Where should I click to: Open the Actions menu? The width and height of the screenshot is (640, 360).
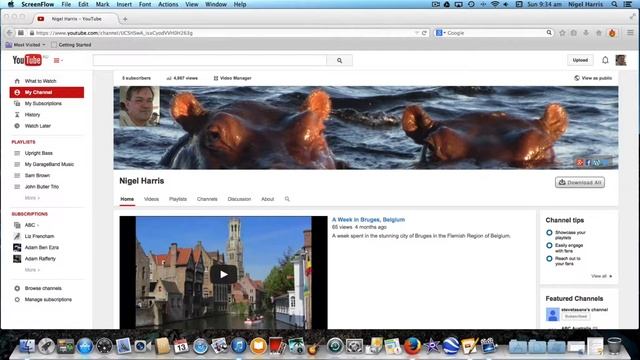[168, 4]
